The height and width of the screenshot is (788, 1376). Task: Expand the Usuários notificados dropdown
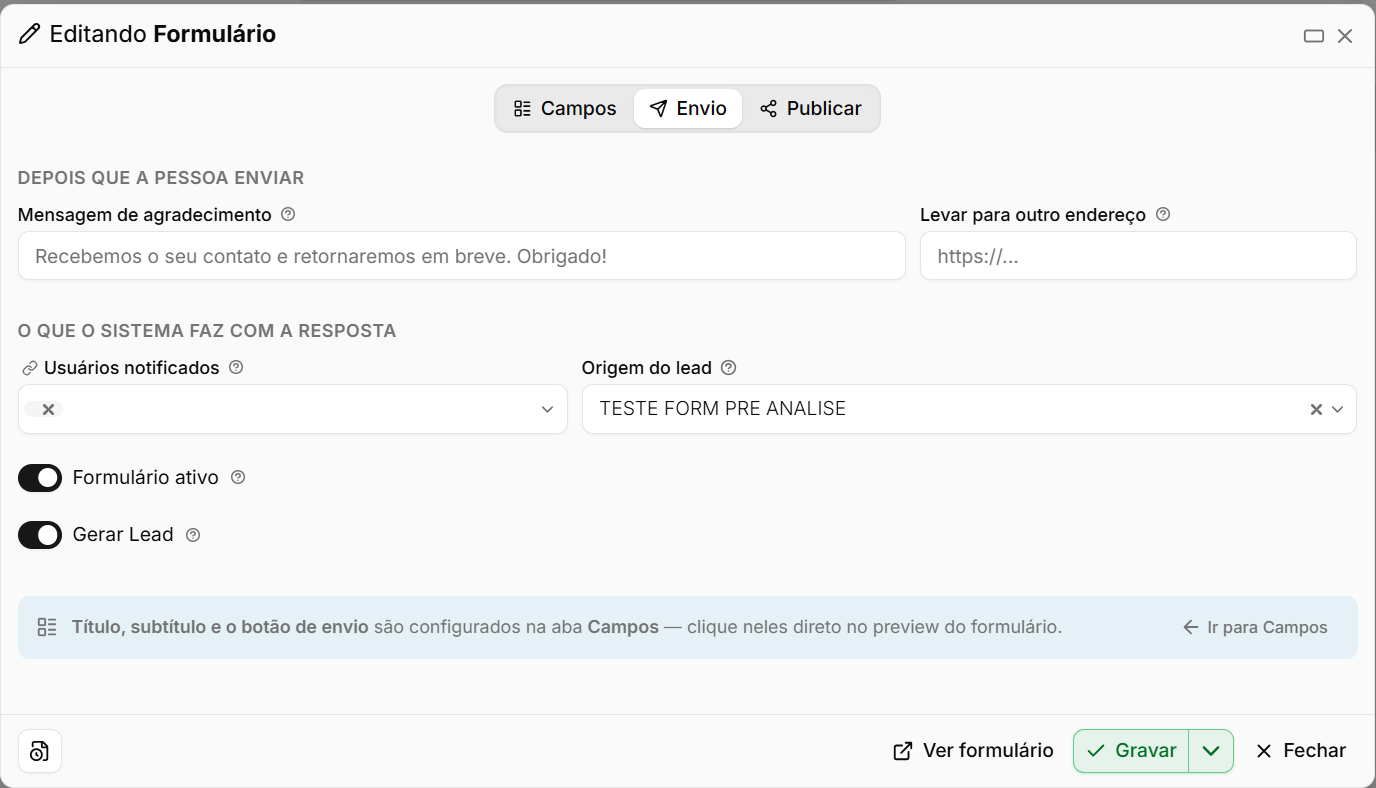click(x=547, y=409)
